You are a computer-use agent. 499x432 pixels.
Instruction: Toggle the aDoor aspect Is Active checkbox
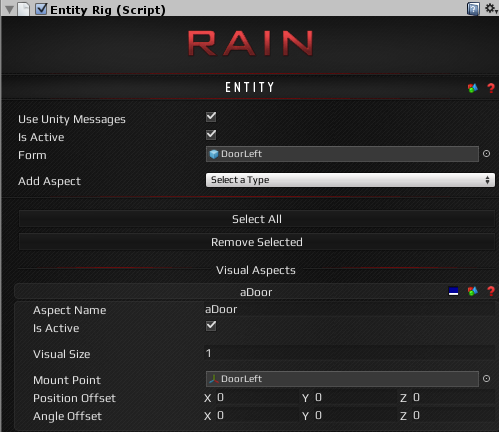[x=211, y=326]
